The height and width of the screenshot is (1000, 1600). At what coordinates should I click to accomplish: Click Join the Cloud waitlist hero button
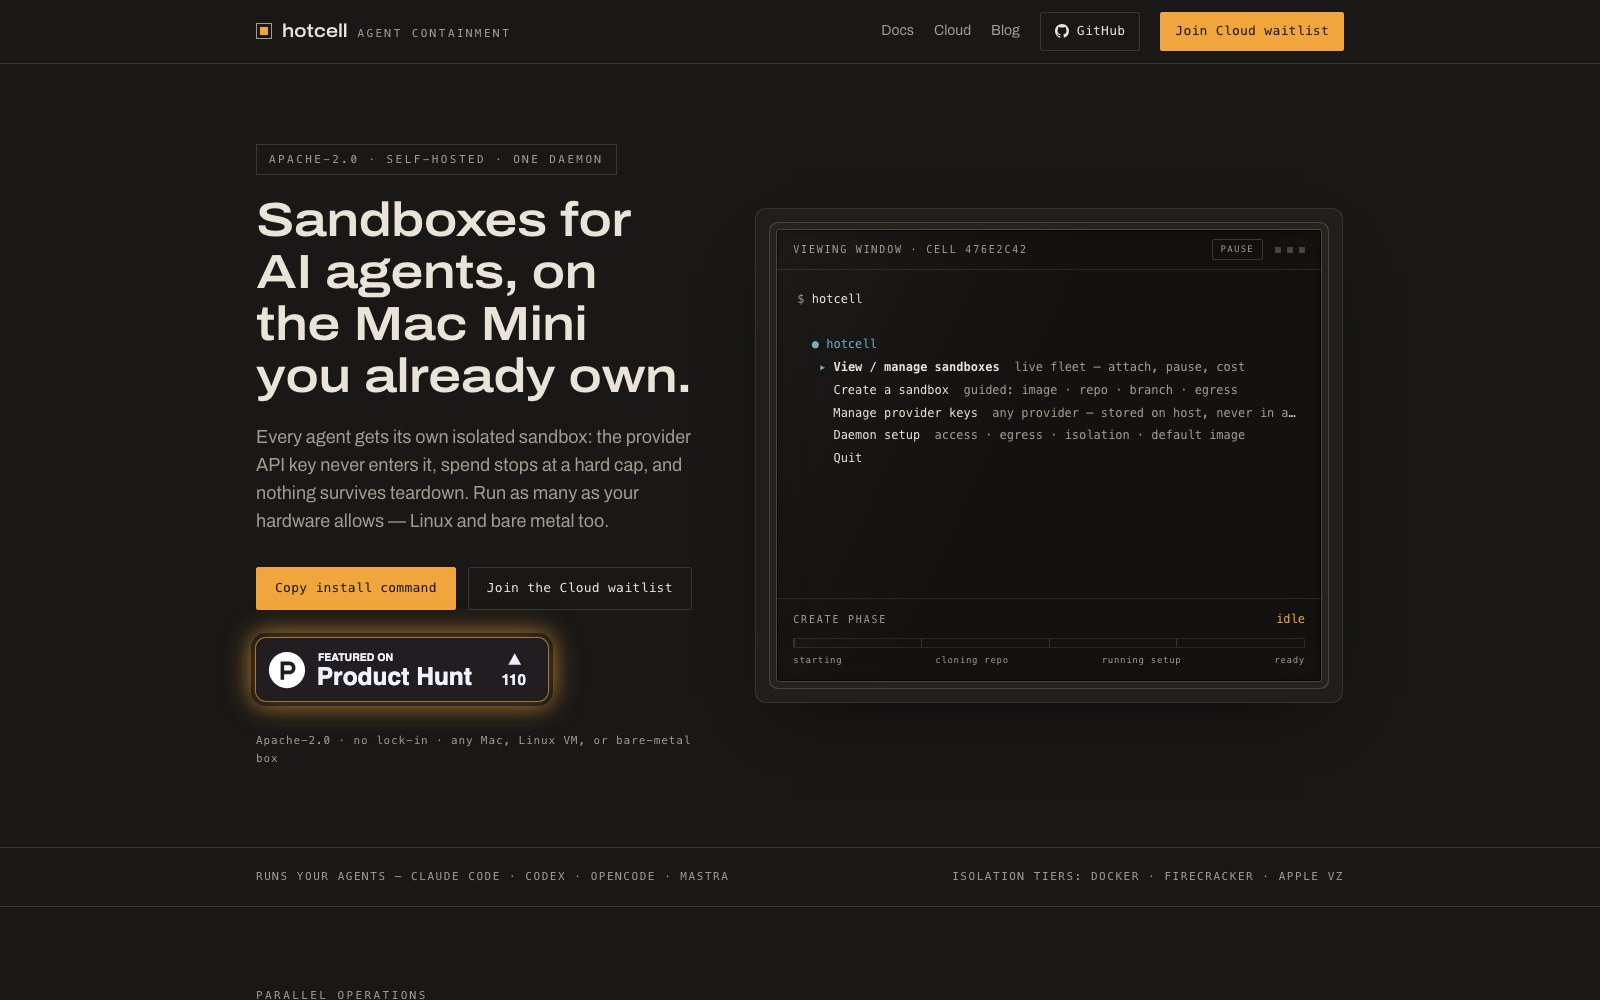[x=579, y=588]
